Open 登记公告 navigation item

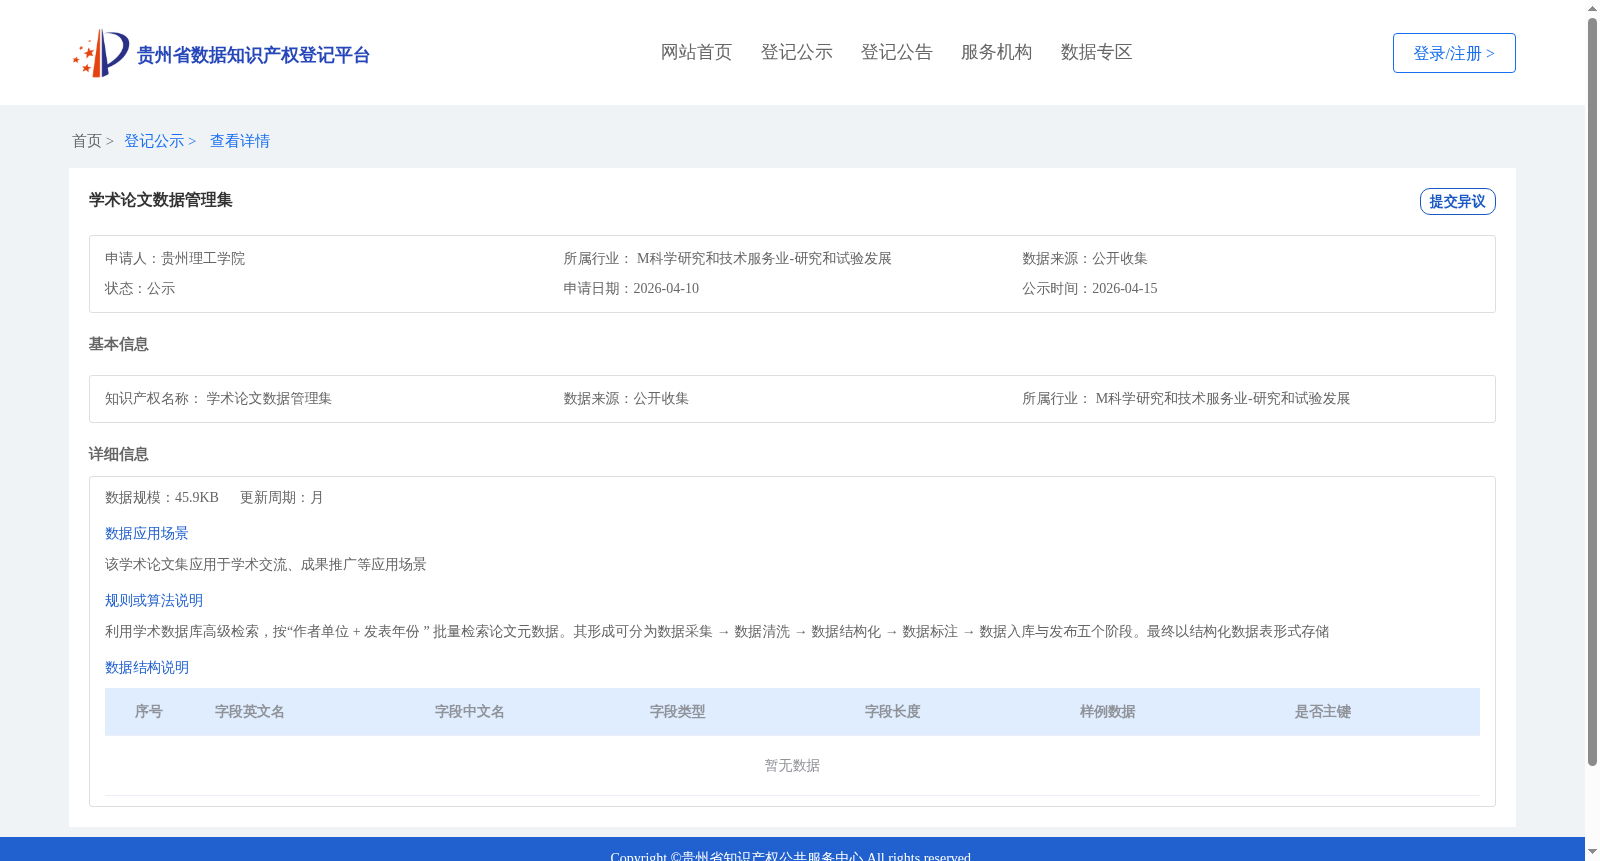pos(896,52)
